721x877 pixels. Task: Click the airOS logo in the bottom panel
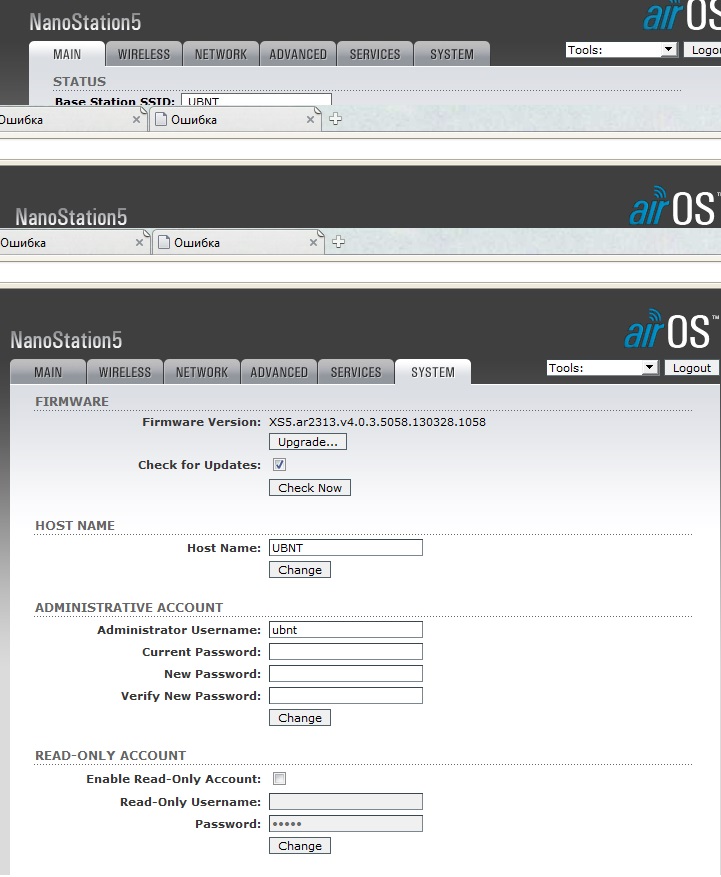tap(671, 329)
